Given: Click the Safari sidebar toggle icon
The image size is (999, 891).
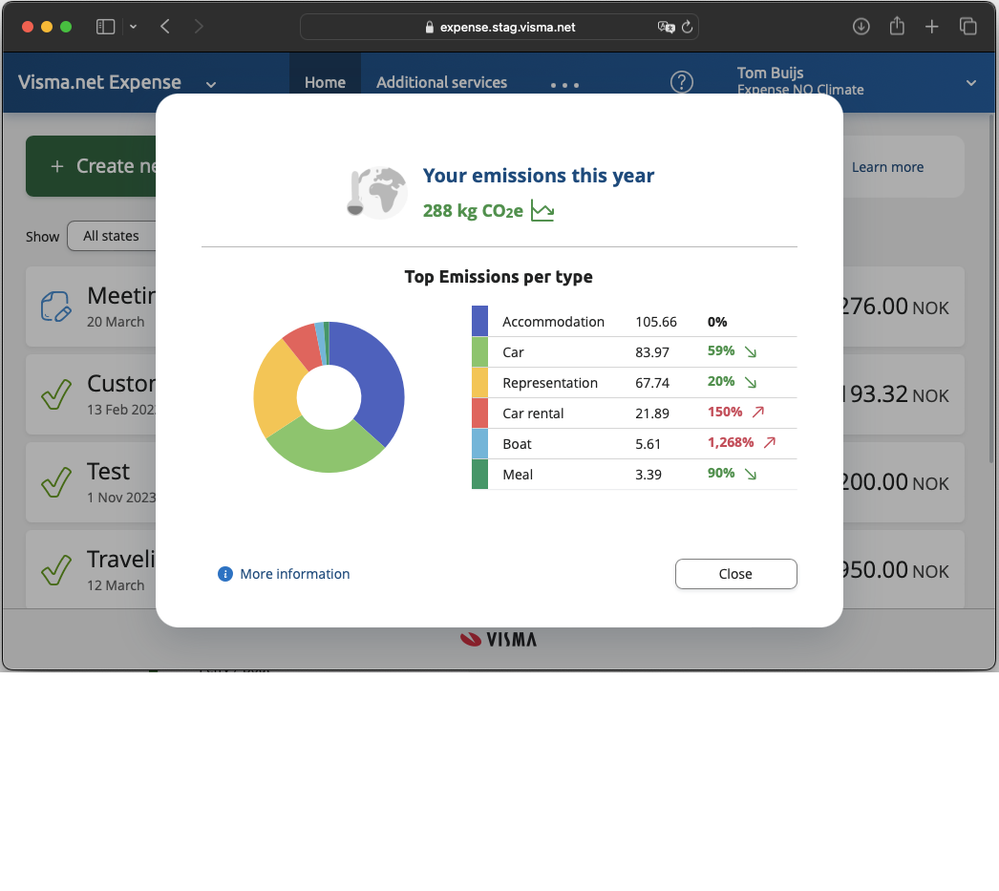Looking at the screenshot, I should point(105,27).
